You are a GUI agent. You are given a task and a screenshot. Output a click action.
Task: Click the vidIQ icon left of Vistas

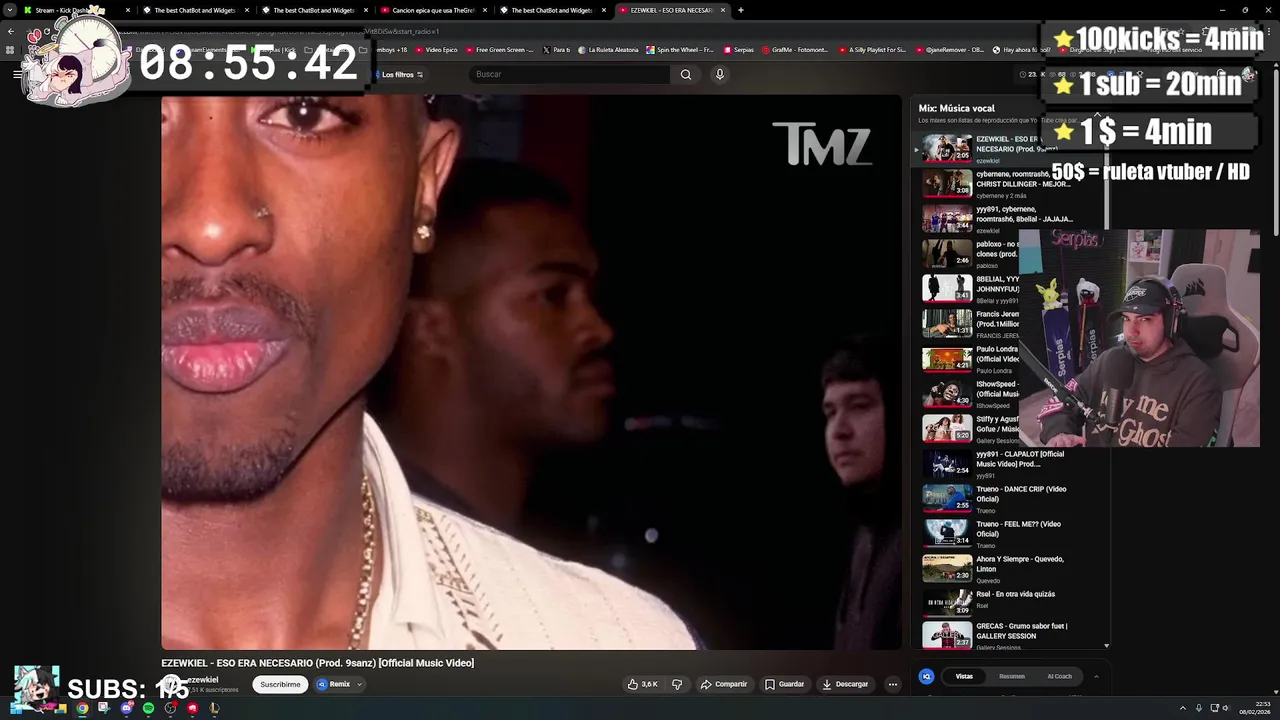coord(926,676)
